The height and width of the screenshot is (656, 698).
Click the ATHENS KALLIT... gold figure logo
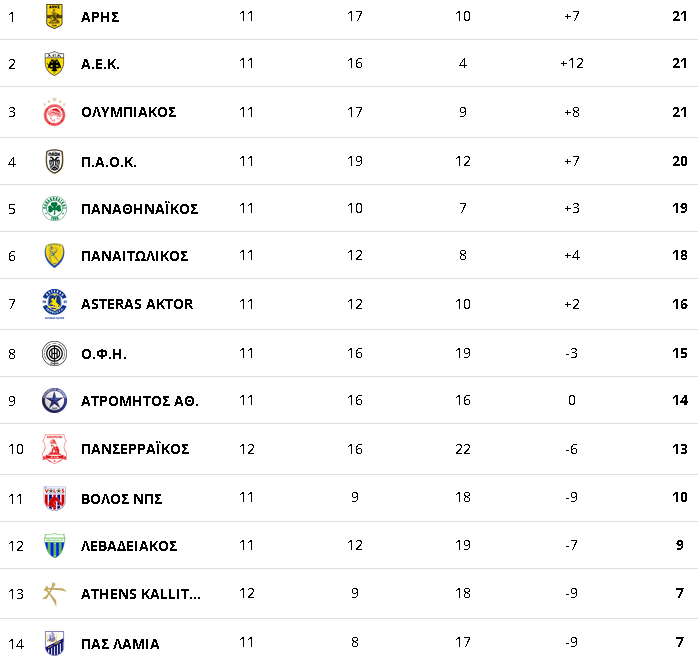click(x=54, y=594)
